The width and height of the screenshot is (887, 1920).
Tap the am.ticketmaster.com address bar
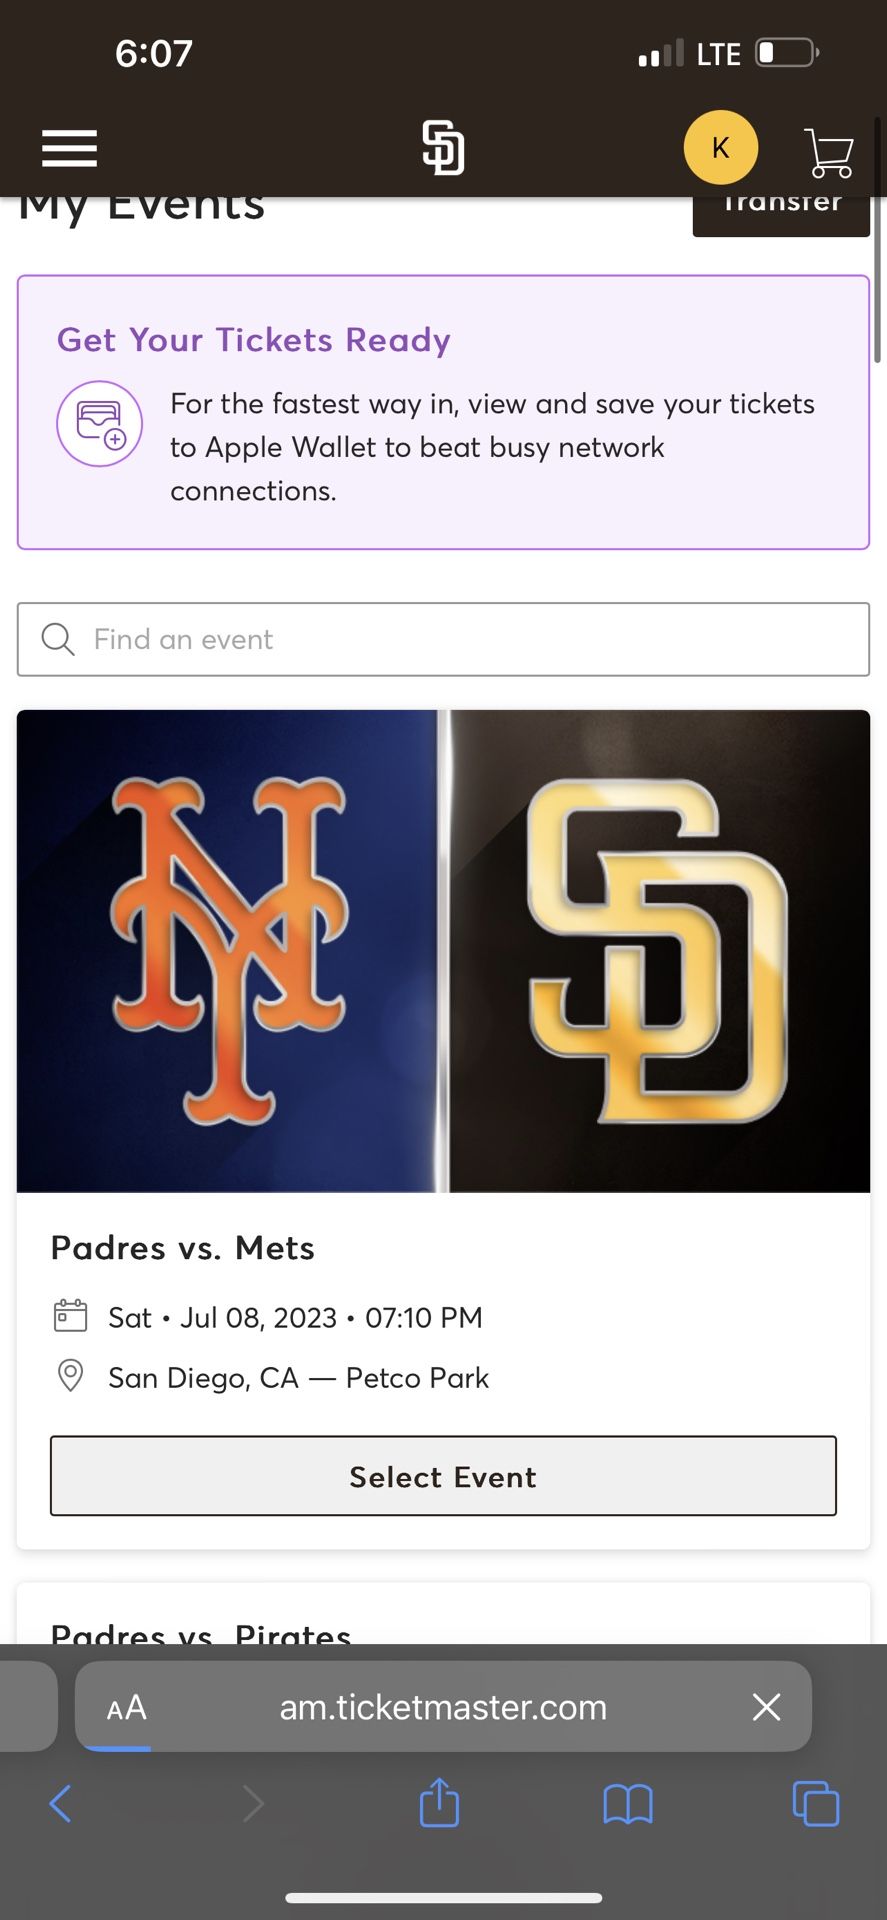click(x=443, y=1707)
